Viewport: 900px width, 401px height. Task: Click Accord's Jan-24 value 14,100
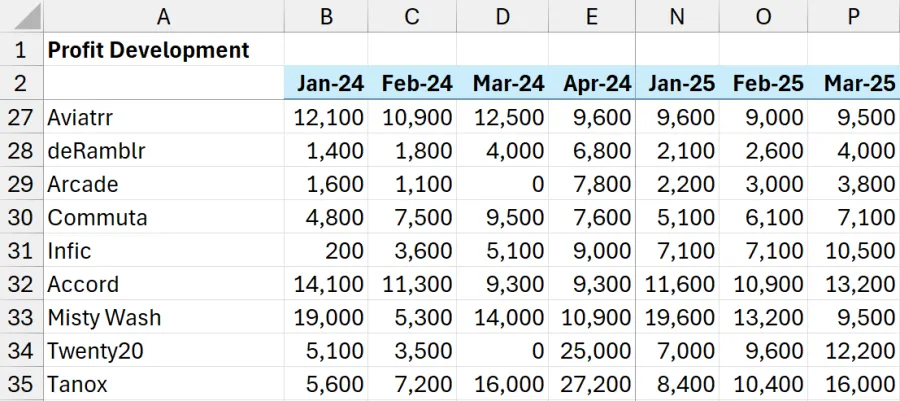point(326,284)
